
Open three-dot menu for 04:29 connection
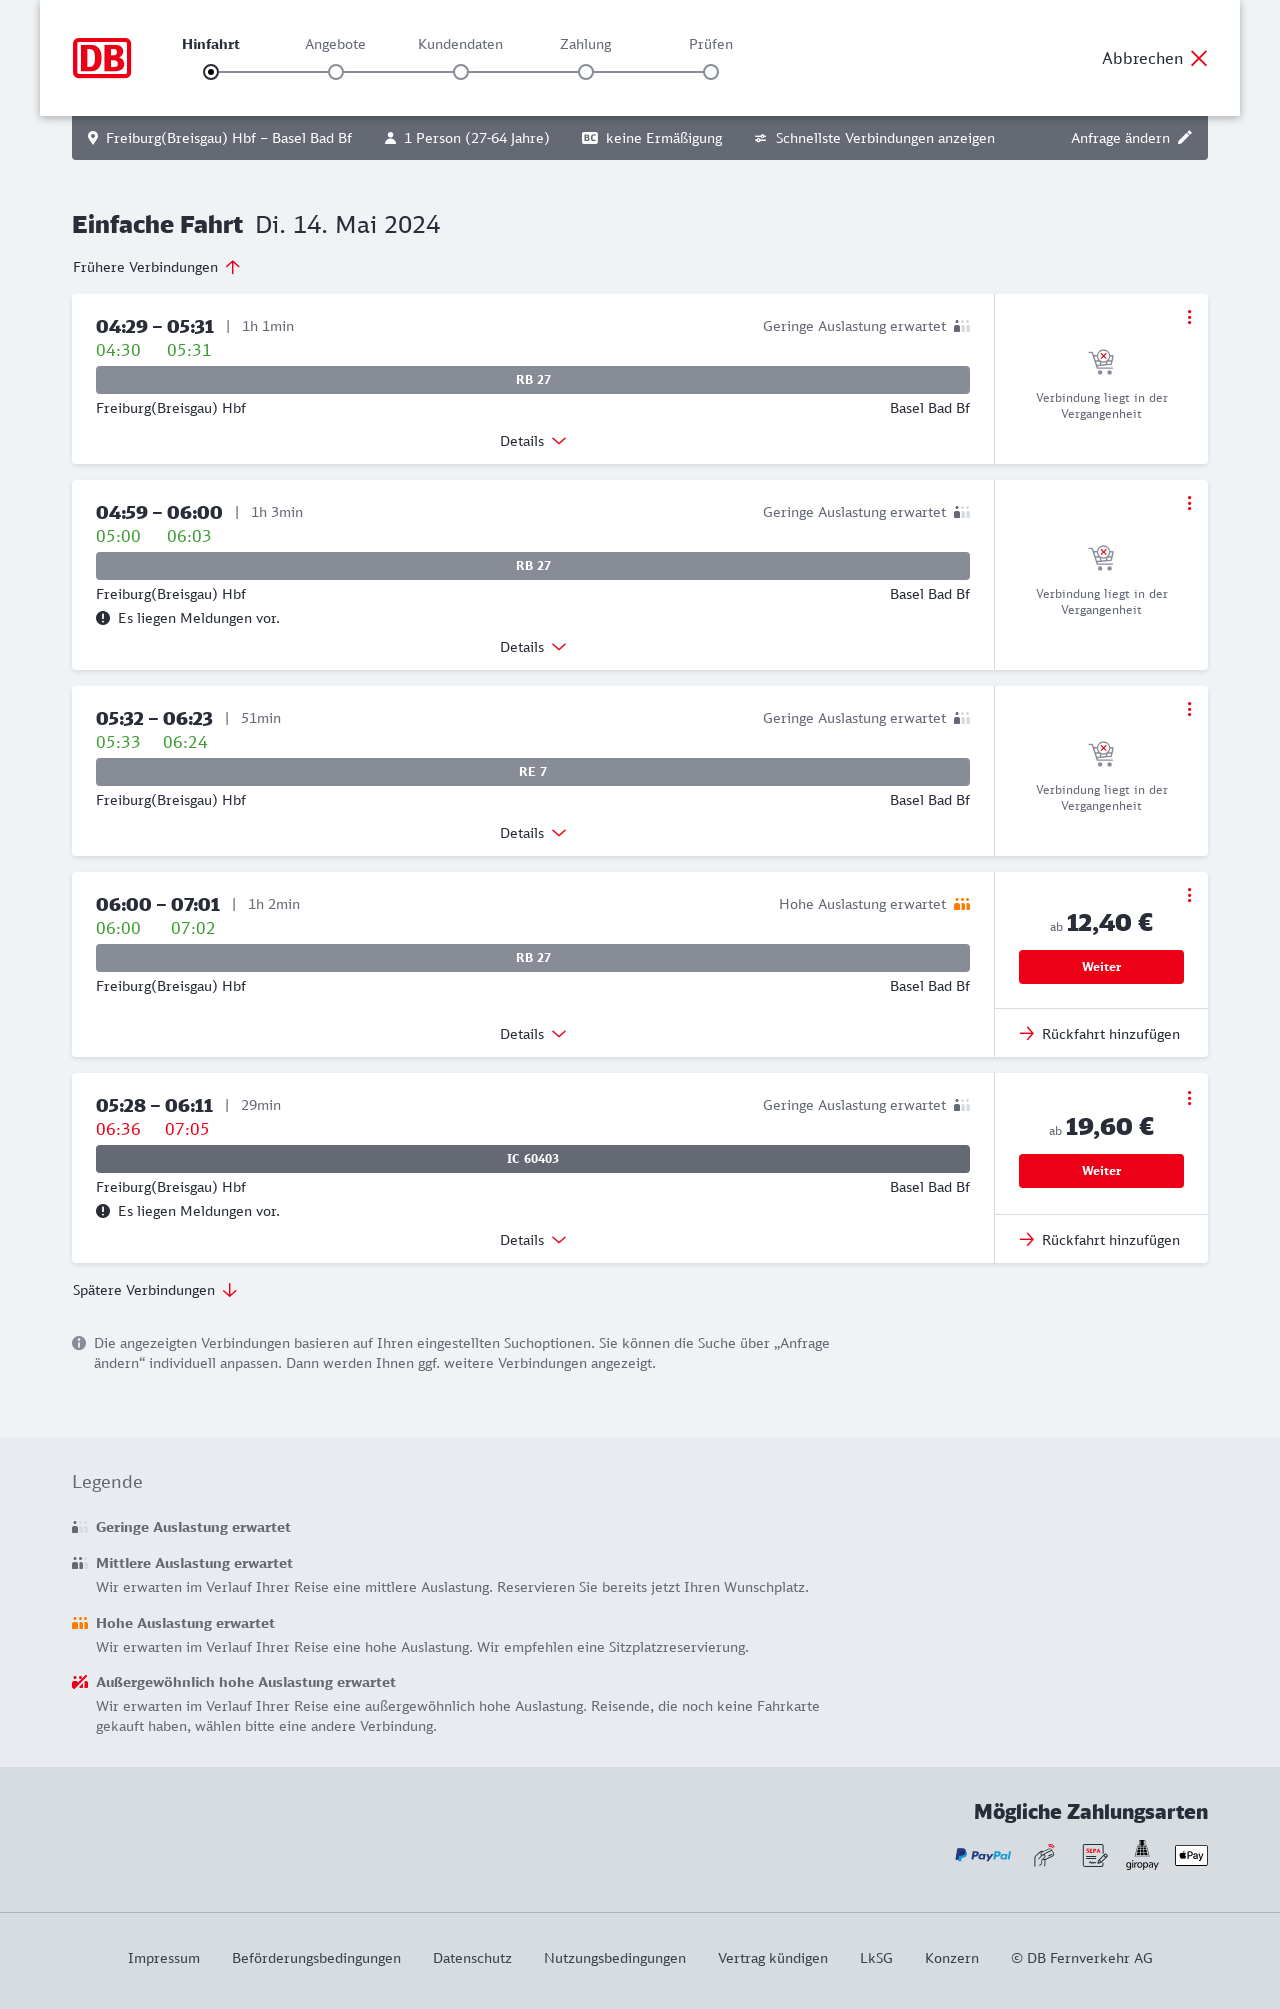click(x=1189, y=317)
